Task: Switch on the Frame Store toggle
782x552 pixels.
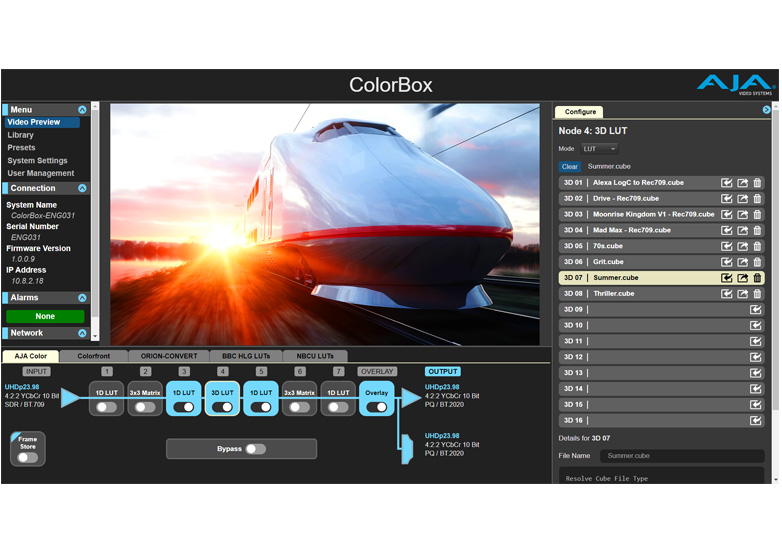Action: click(27, 458)
